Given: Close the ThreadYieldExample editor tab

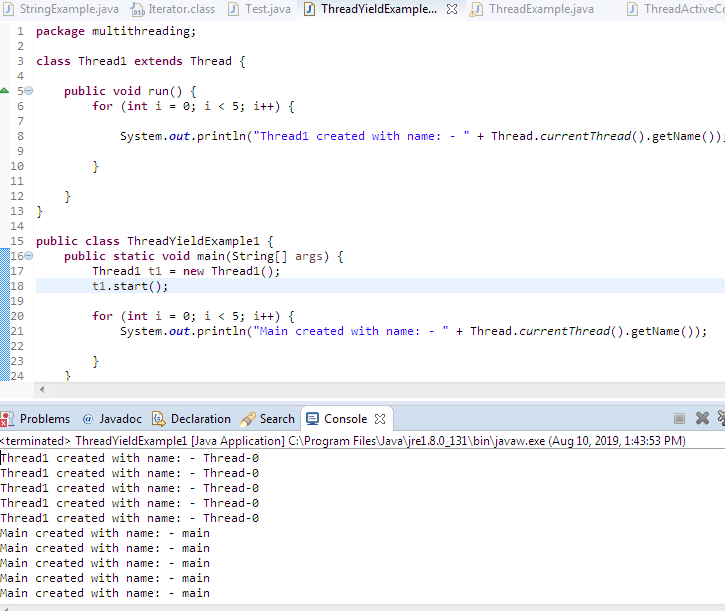Looking at the screenshot, I should (452, 9).
